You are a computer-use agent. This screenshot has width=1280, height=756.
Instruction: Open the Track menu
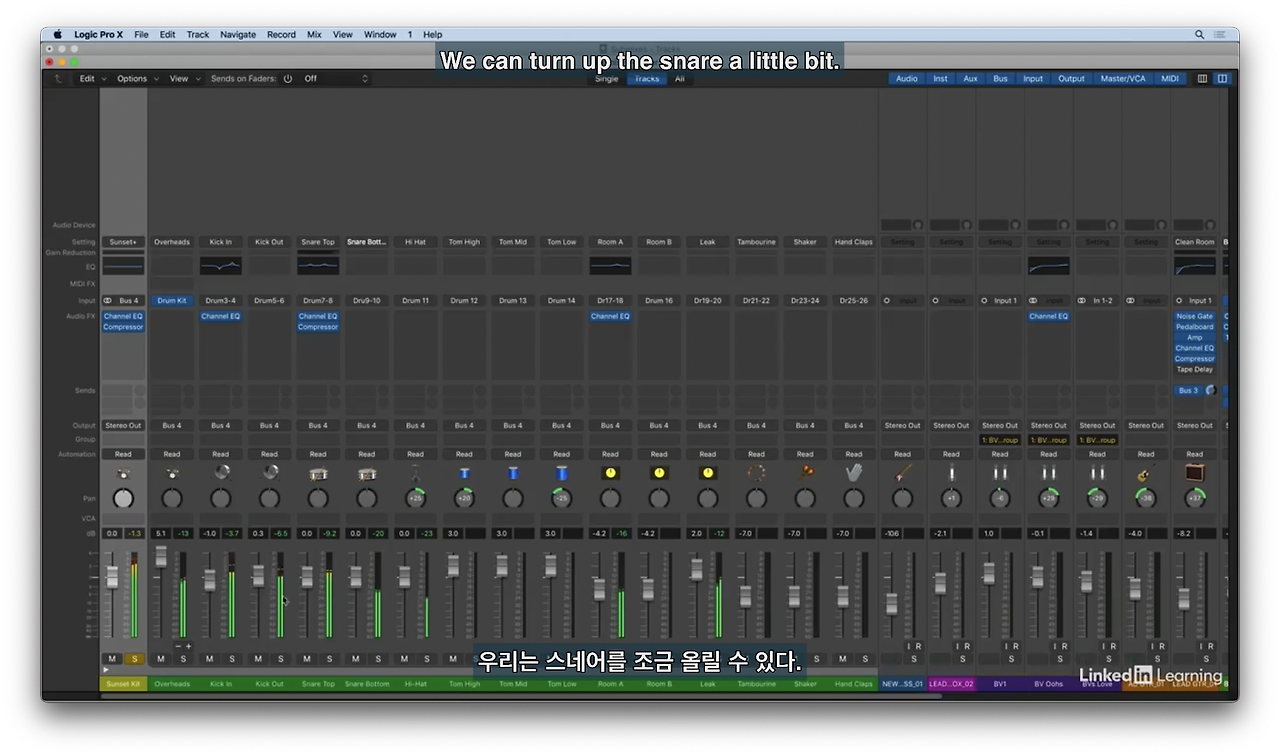click(x=198, y=34)
